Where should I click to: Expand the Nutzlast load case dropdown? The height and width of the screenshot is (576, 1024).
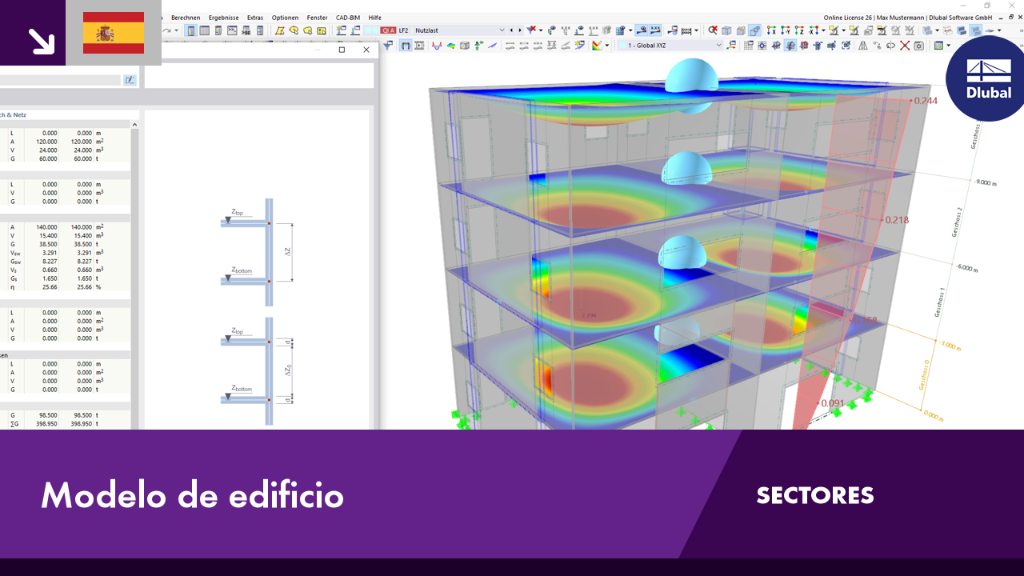(x=502, y=30)
